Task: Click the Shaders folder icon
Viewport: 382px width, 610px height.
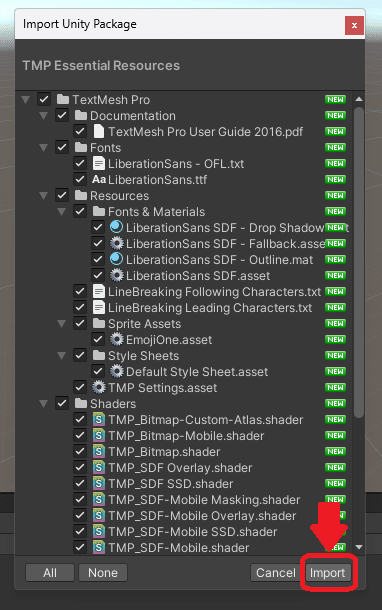Action: [x=81, y=403]
